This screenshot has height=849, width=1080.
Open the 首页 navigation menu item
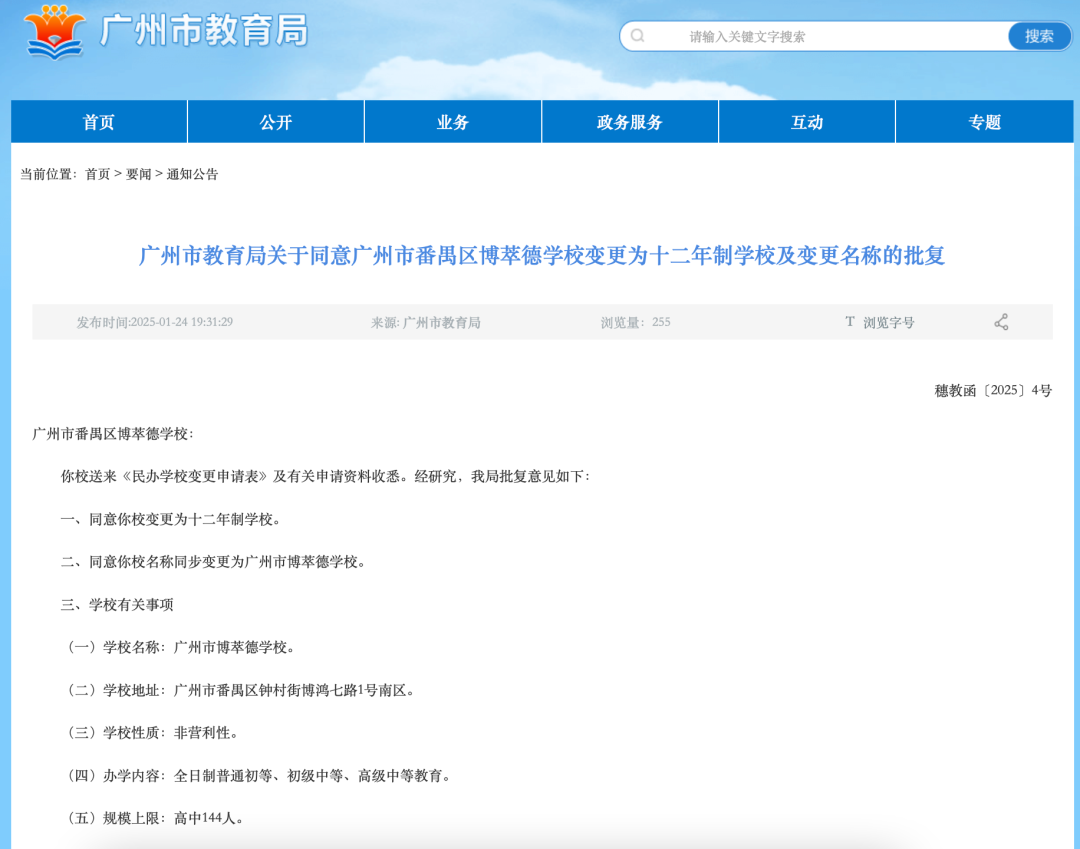point(99,122)
